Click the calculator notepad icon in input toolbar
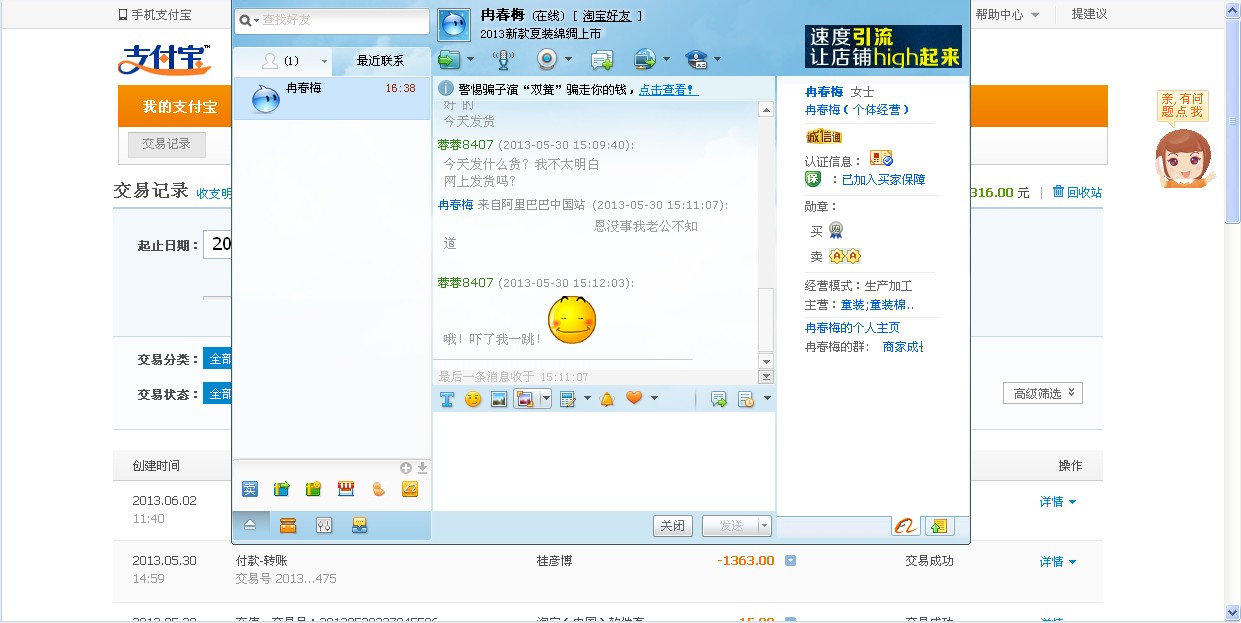Screen dimensions: 1241x623 568,399
